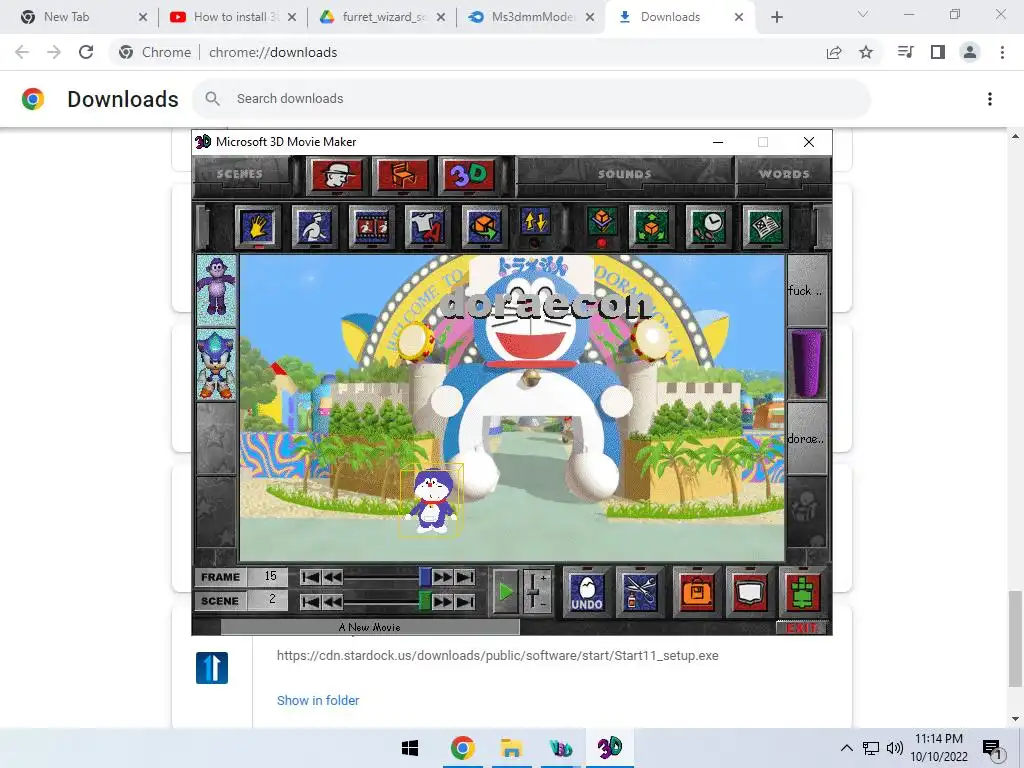Choose the purple gorilla actor thumbnail
This screenshot has height=768, width=1024.
pyautogui.click(x=216, y=289)
